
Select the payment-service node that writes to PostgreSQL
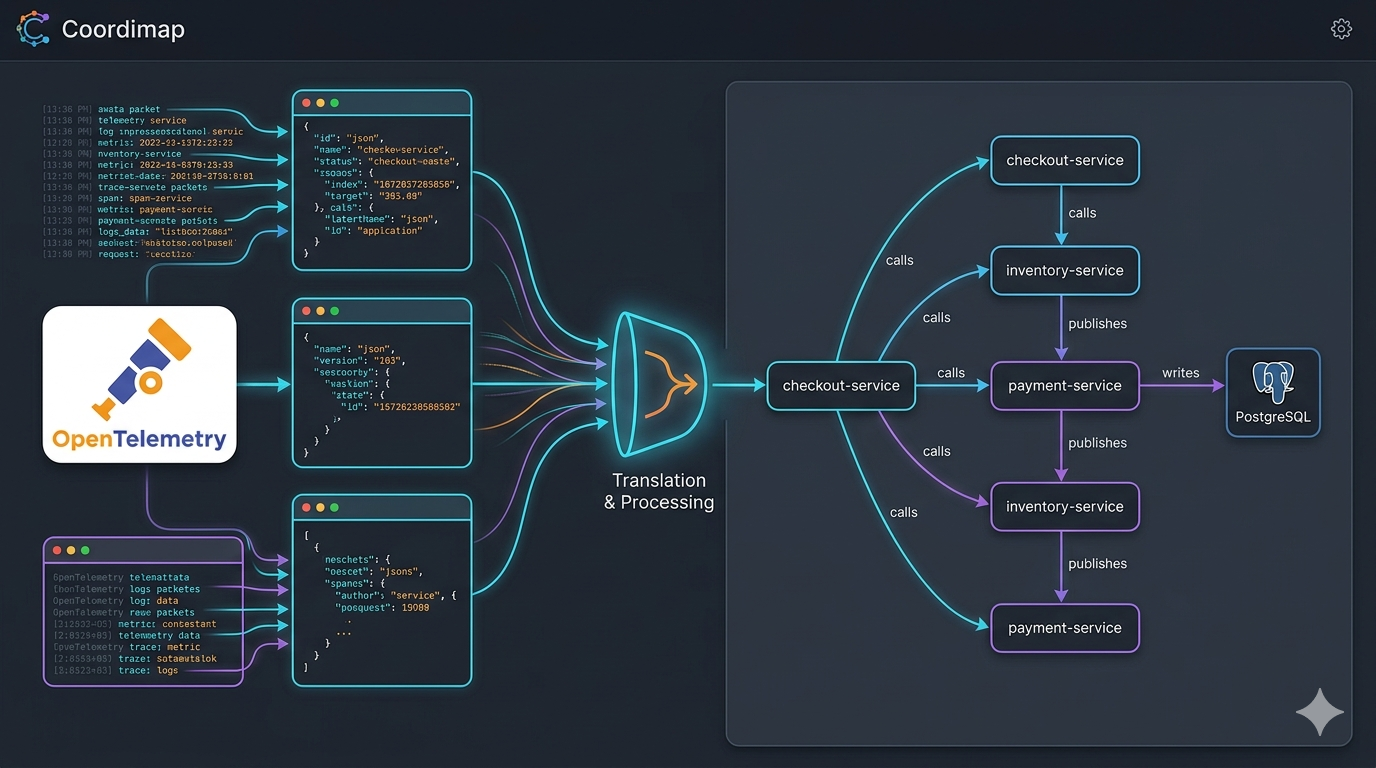1065,386
